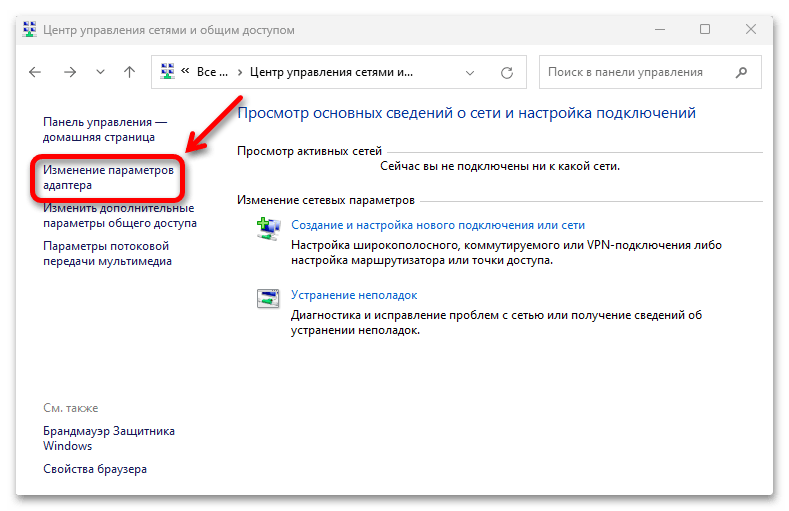Open 'Изменить дополнительные параметры общего доступа'
Viewport: 789px width, 511px height.
pyautogui.click(x=120, y=215)
